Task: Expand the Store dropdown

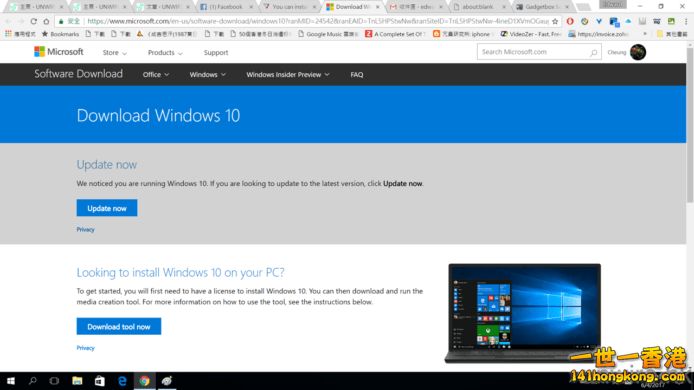Action: [115, 53]
